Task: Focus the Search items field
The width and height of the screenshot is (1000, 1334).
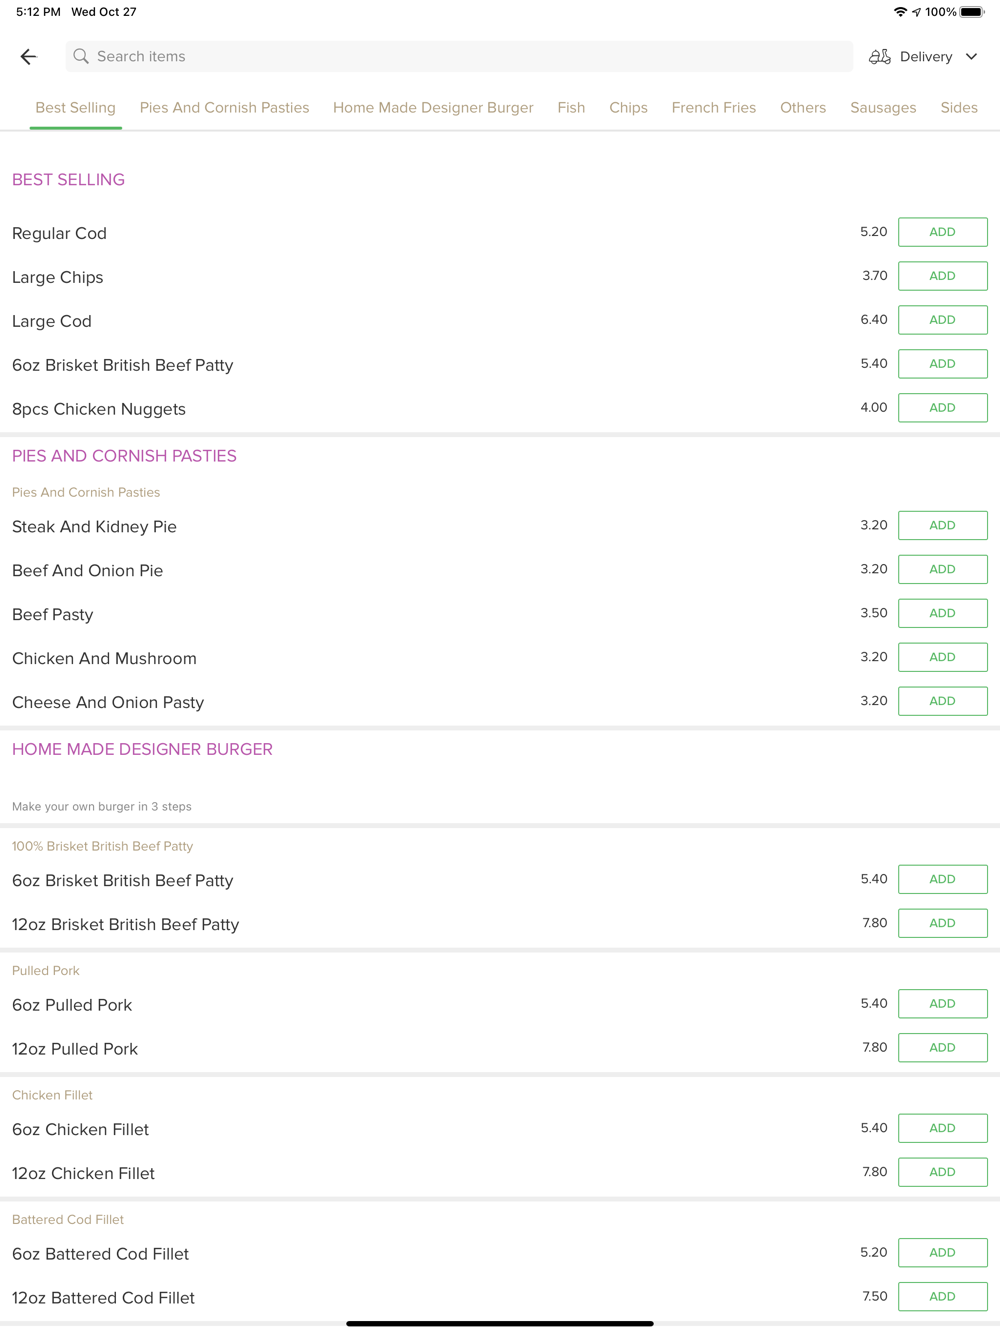Action: [459, 57]
